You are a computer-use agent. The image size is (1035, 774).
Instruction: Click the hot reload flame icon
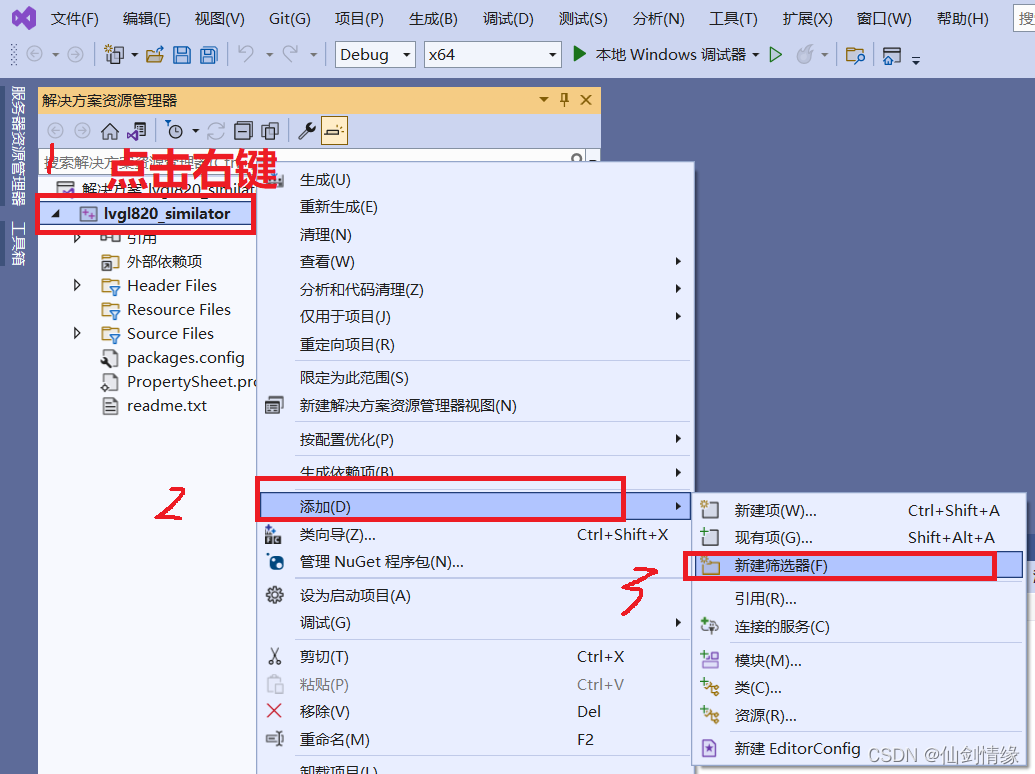[805, 54]
